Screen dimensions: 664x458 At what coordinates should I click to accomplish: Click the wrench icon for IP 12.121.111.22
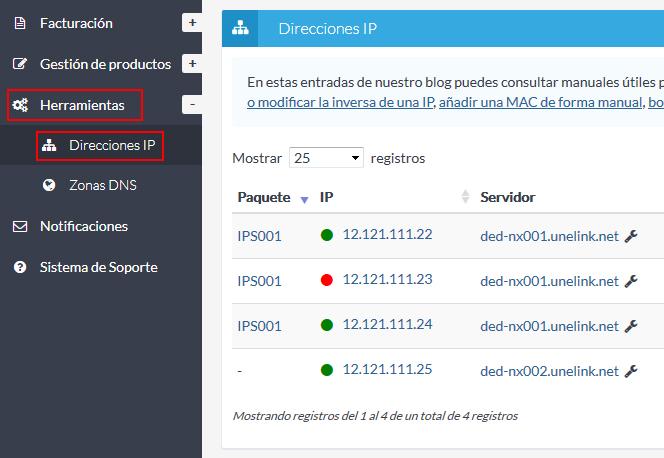[x=631, y=236]
